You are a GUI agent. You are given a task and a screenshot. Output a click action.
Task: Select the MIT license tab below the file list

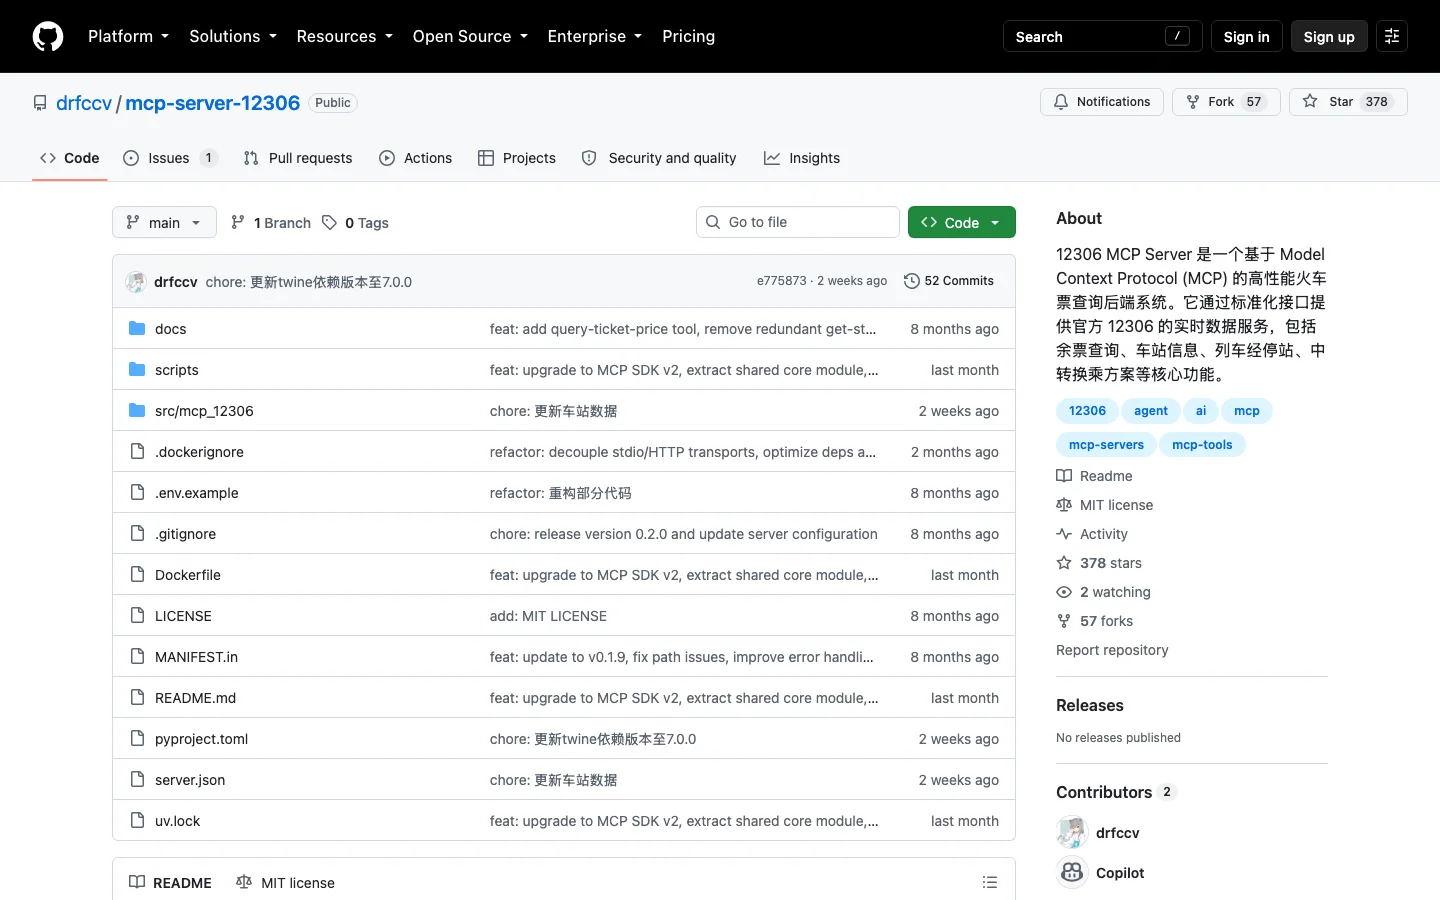click(x=286, y=883)
